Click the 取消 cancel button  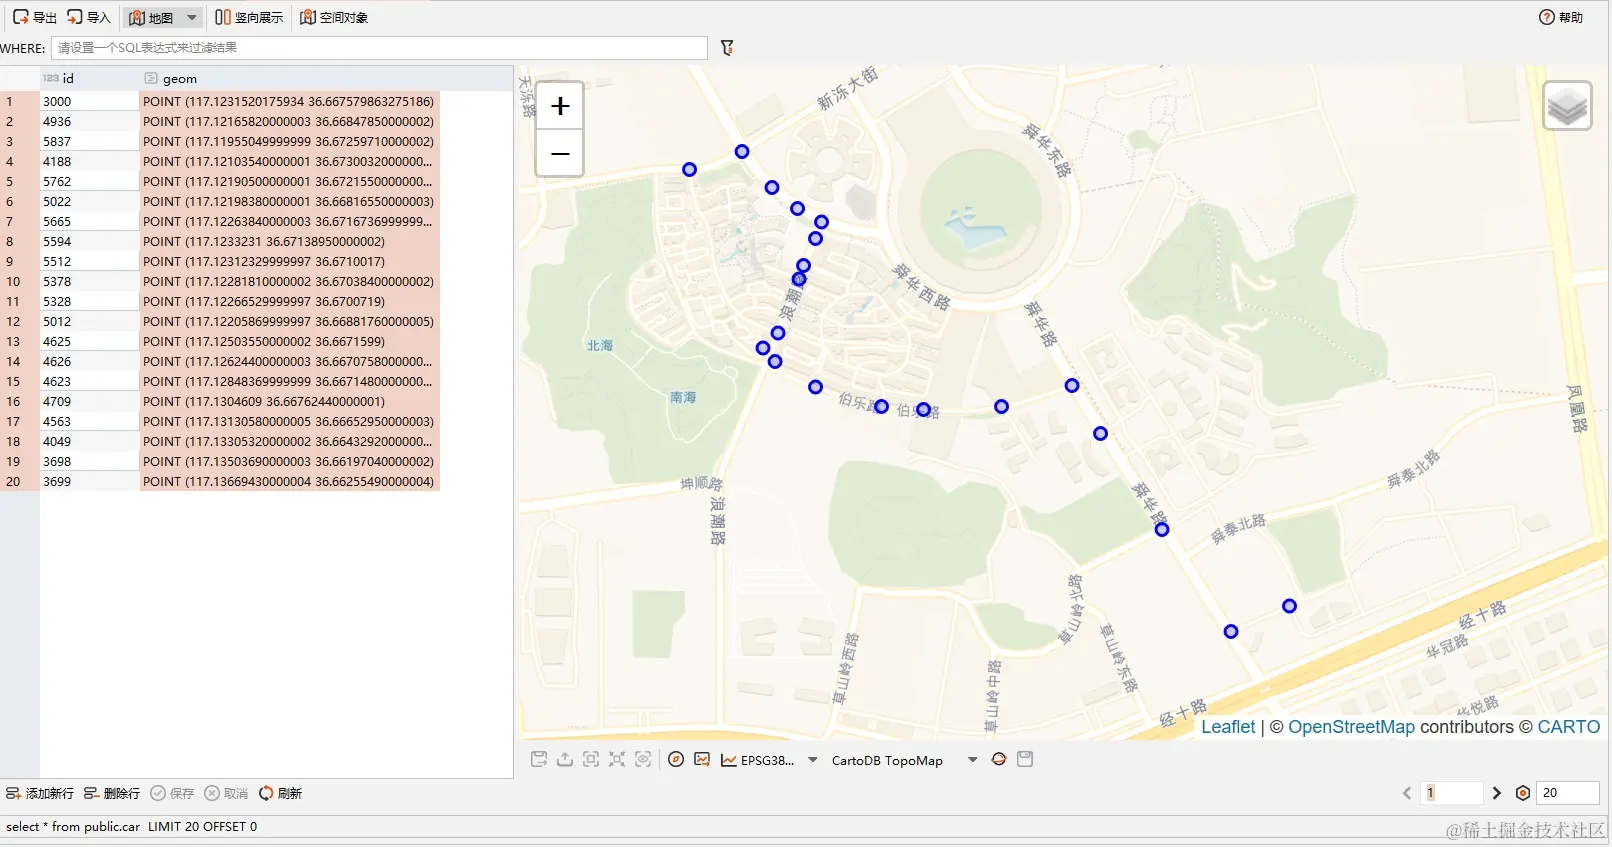point(226,793)
